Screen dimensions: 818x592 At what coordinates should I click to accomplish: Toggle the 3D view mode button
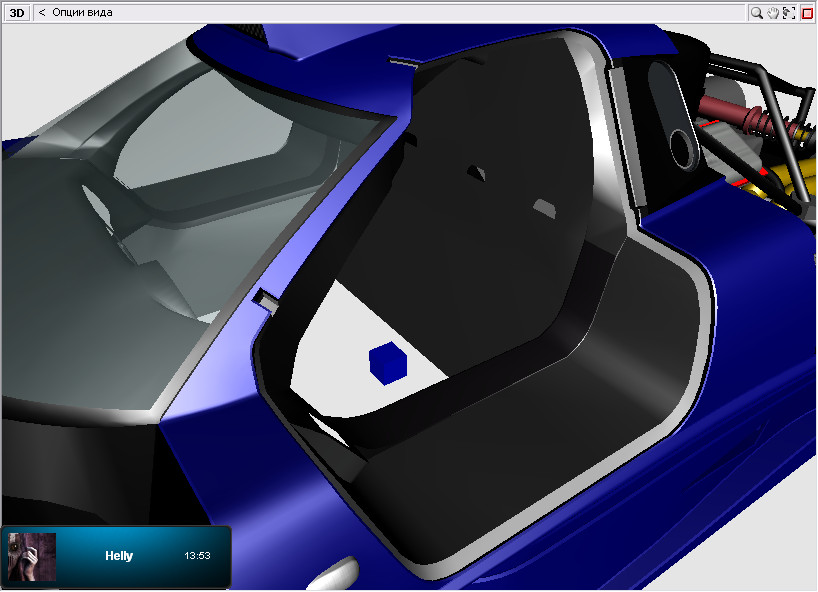[x=17, y=13]
